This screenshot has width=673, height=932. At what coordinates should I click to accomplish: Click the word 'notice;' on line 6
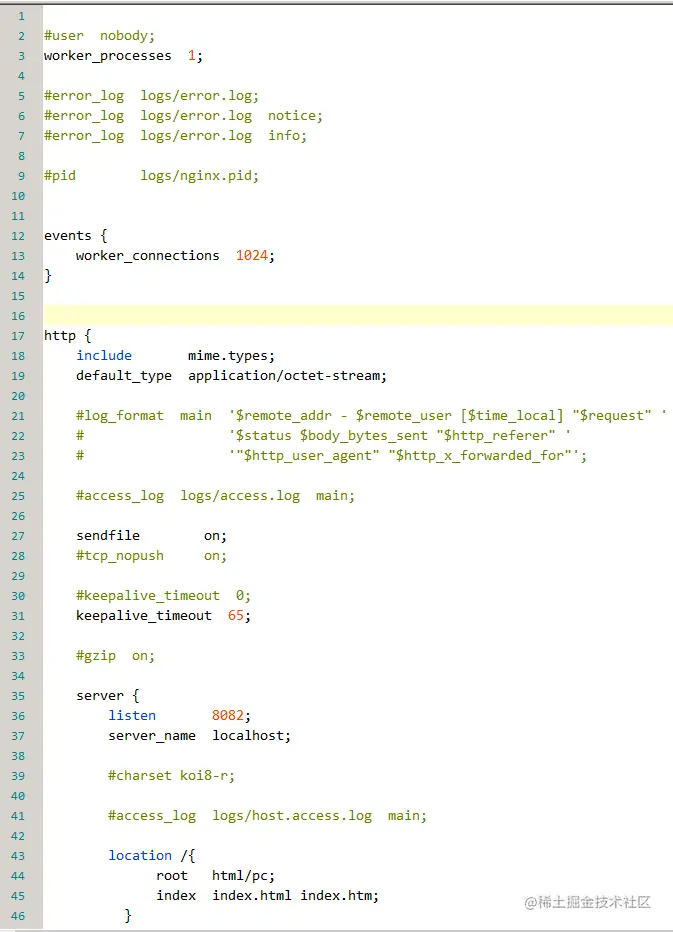(x=295, y=116)
